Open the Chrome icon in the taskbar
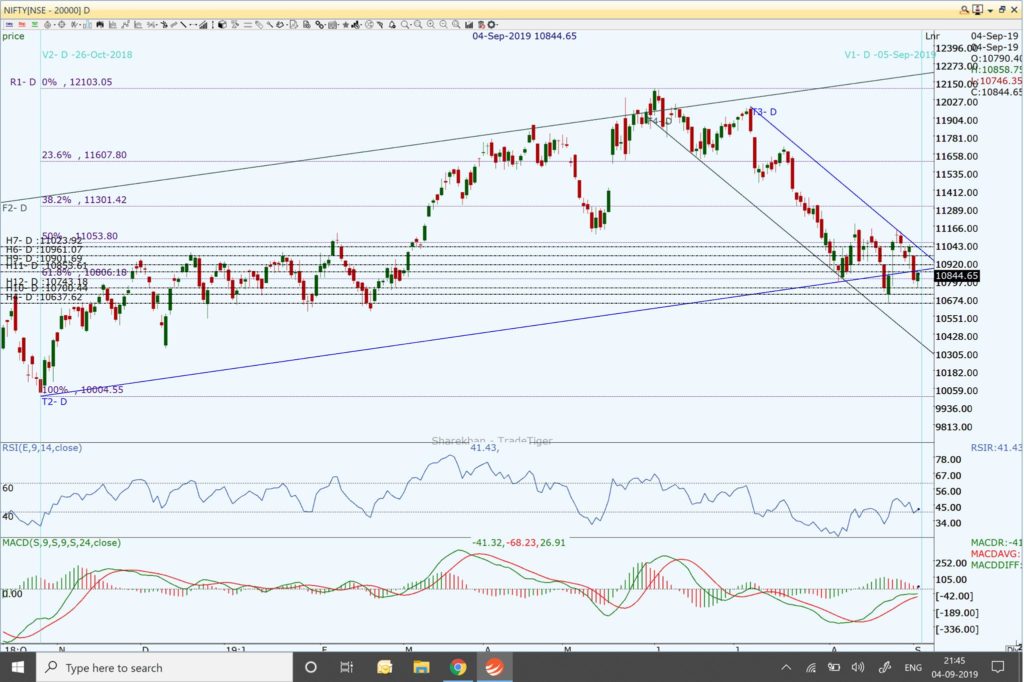Screen dimensions: 1024x682 458,667
